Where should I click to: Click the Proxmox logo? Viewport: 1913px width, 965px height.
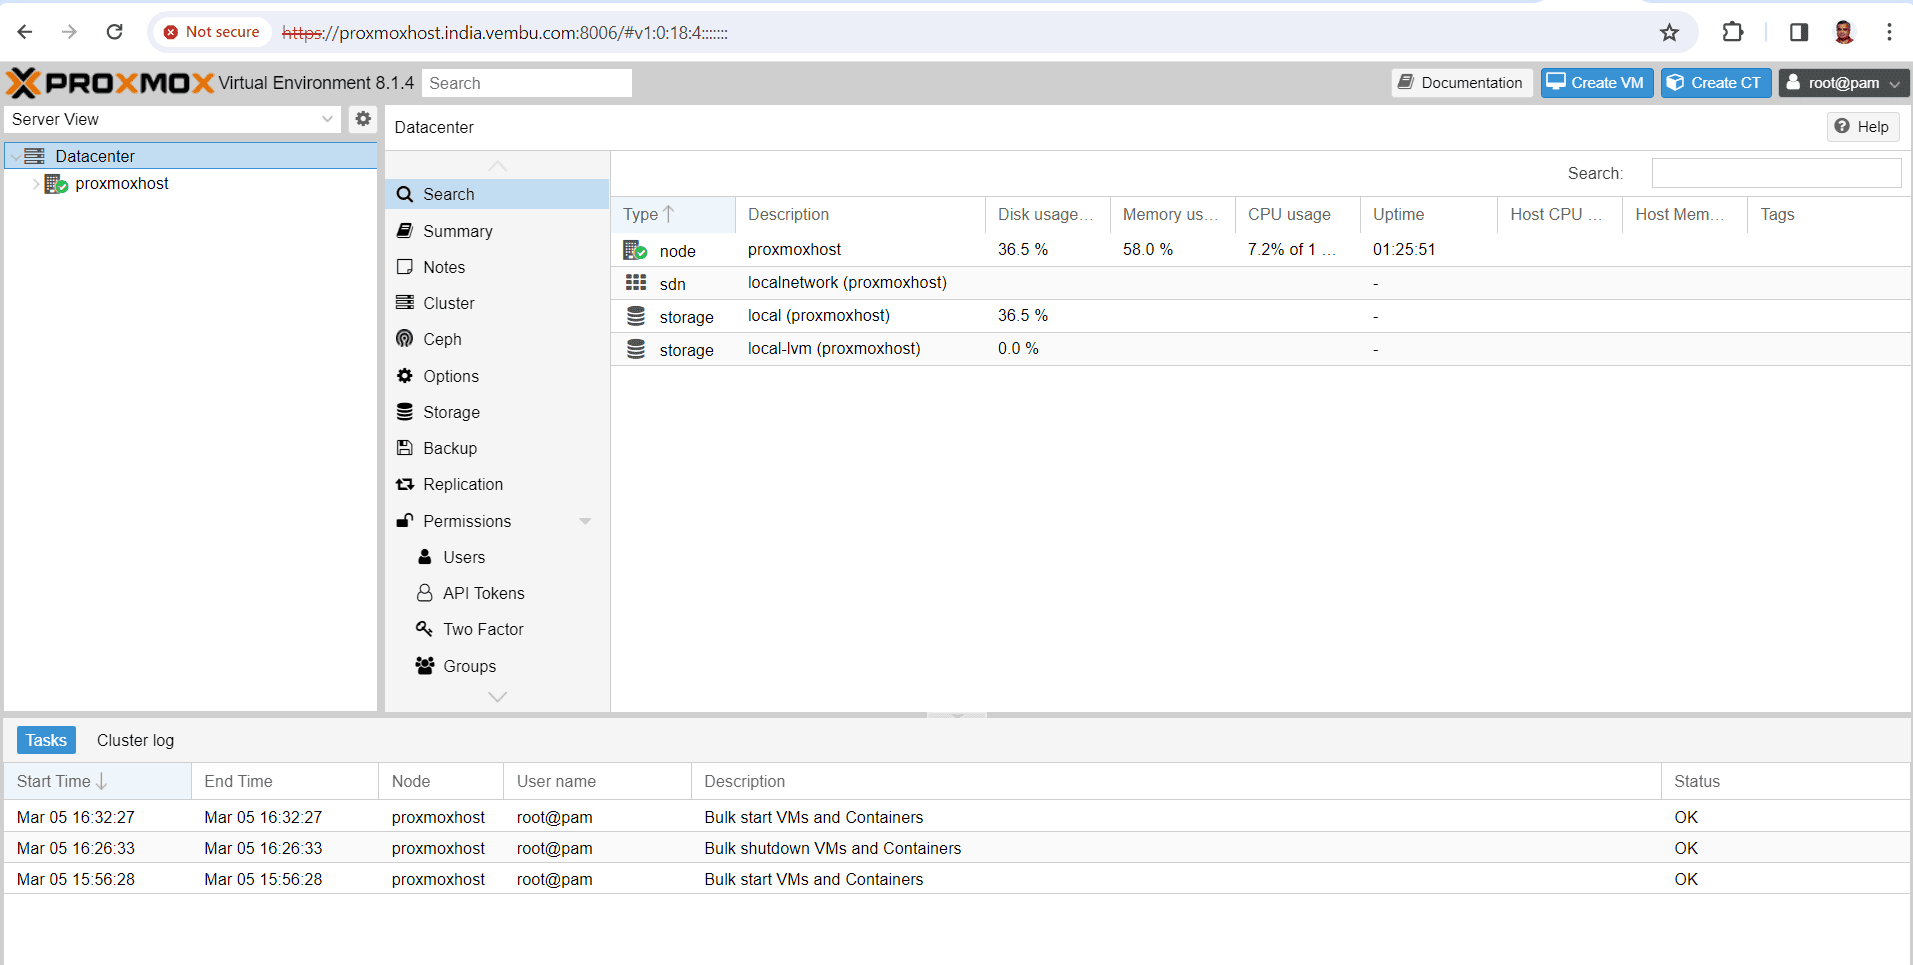(110, 83)
